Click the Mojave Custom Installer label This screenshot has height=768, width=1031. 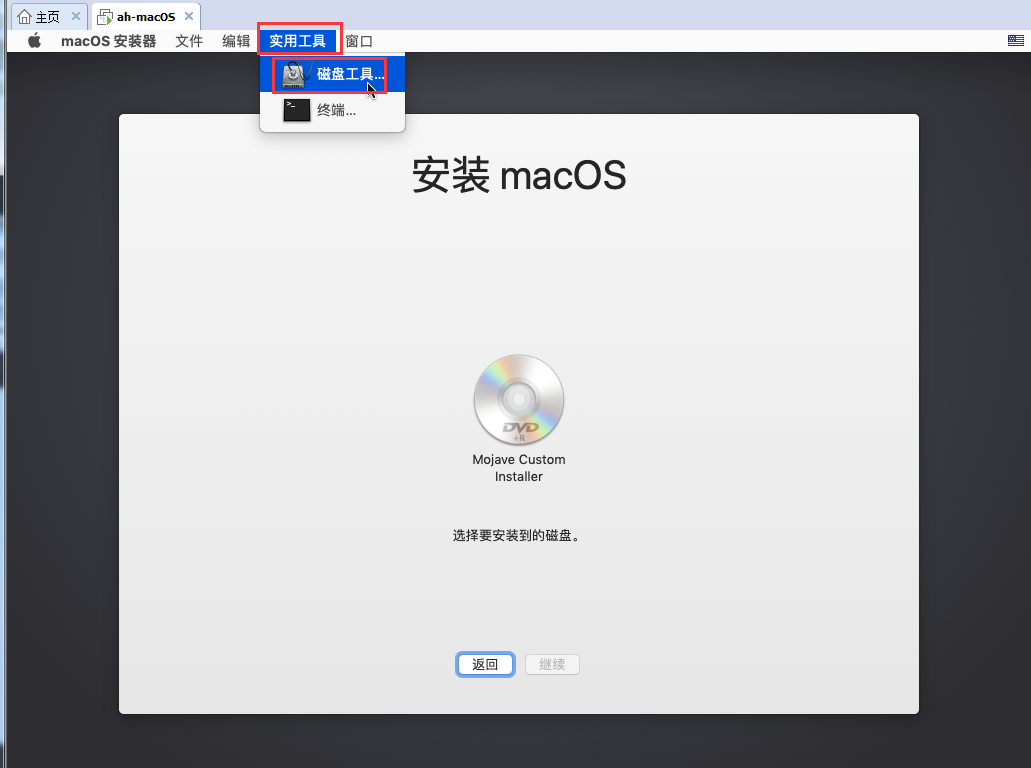point(518,468)
